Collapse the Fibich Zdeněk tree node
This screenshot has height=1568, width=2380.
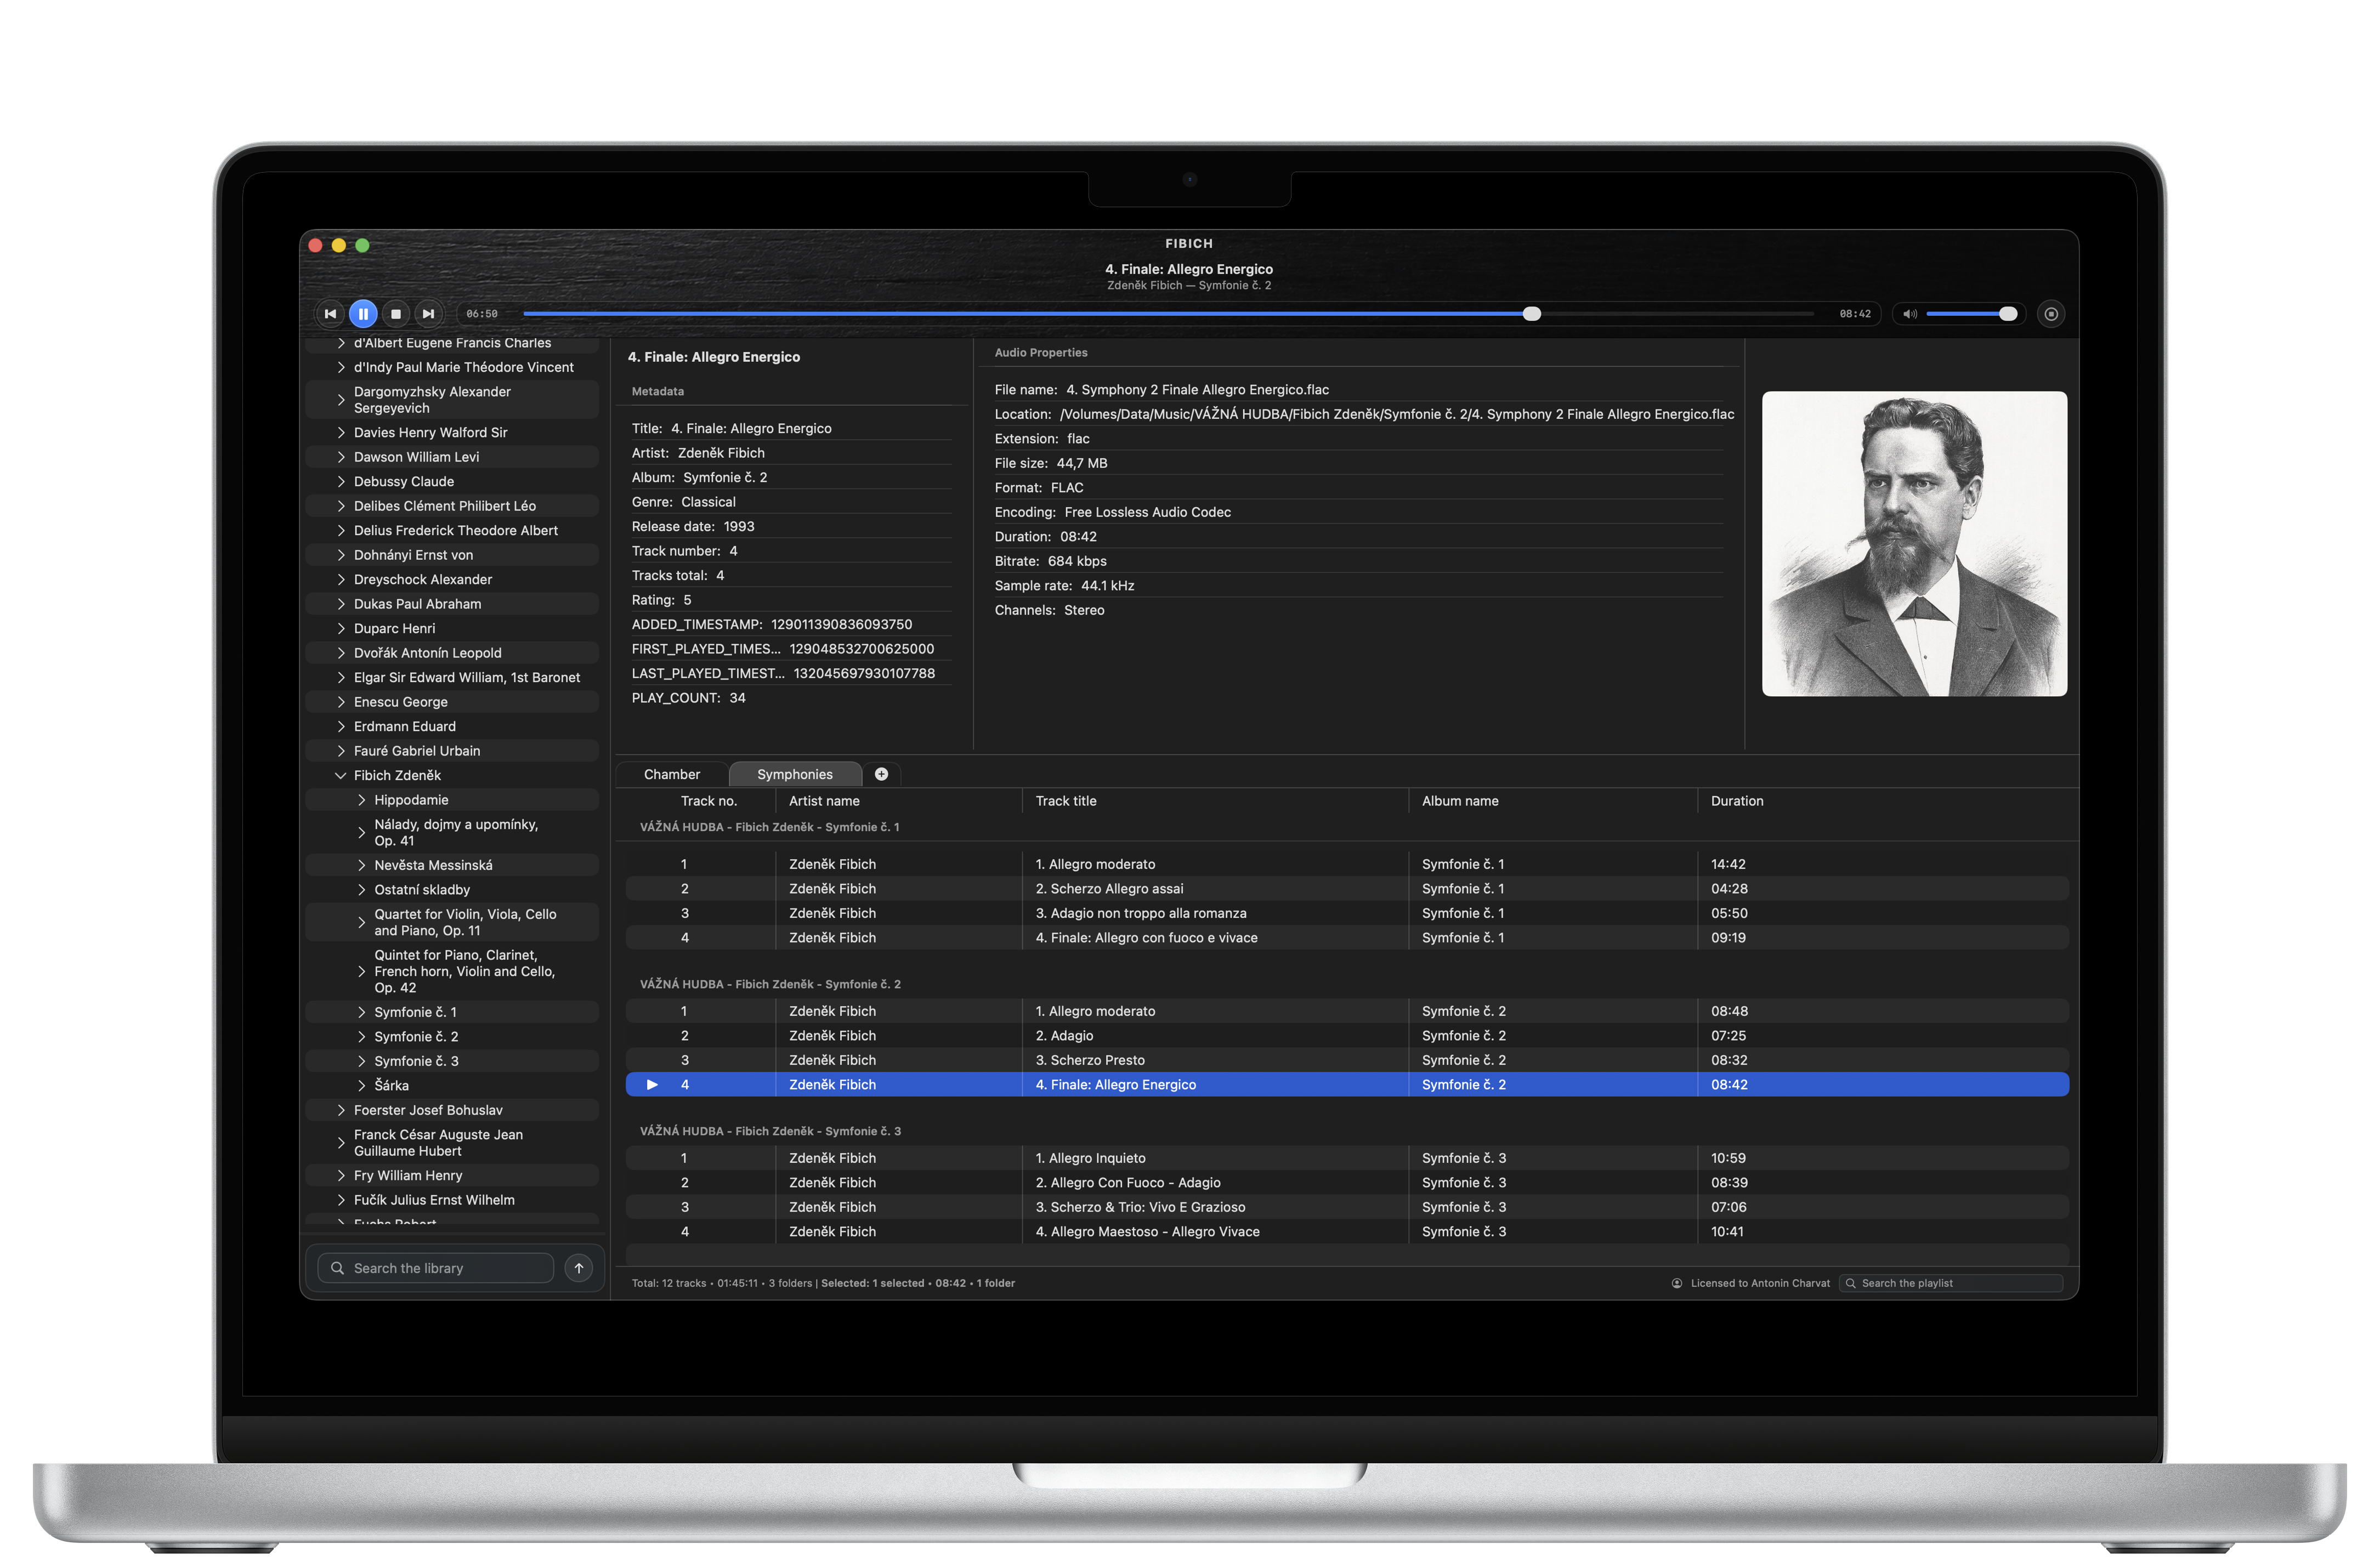coord(340,775)
